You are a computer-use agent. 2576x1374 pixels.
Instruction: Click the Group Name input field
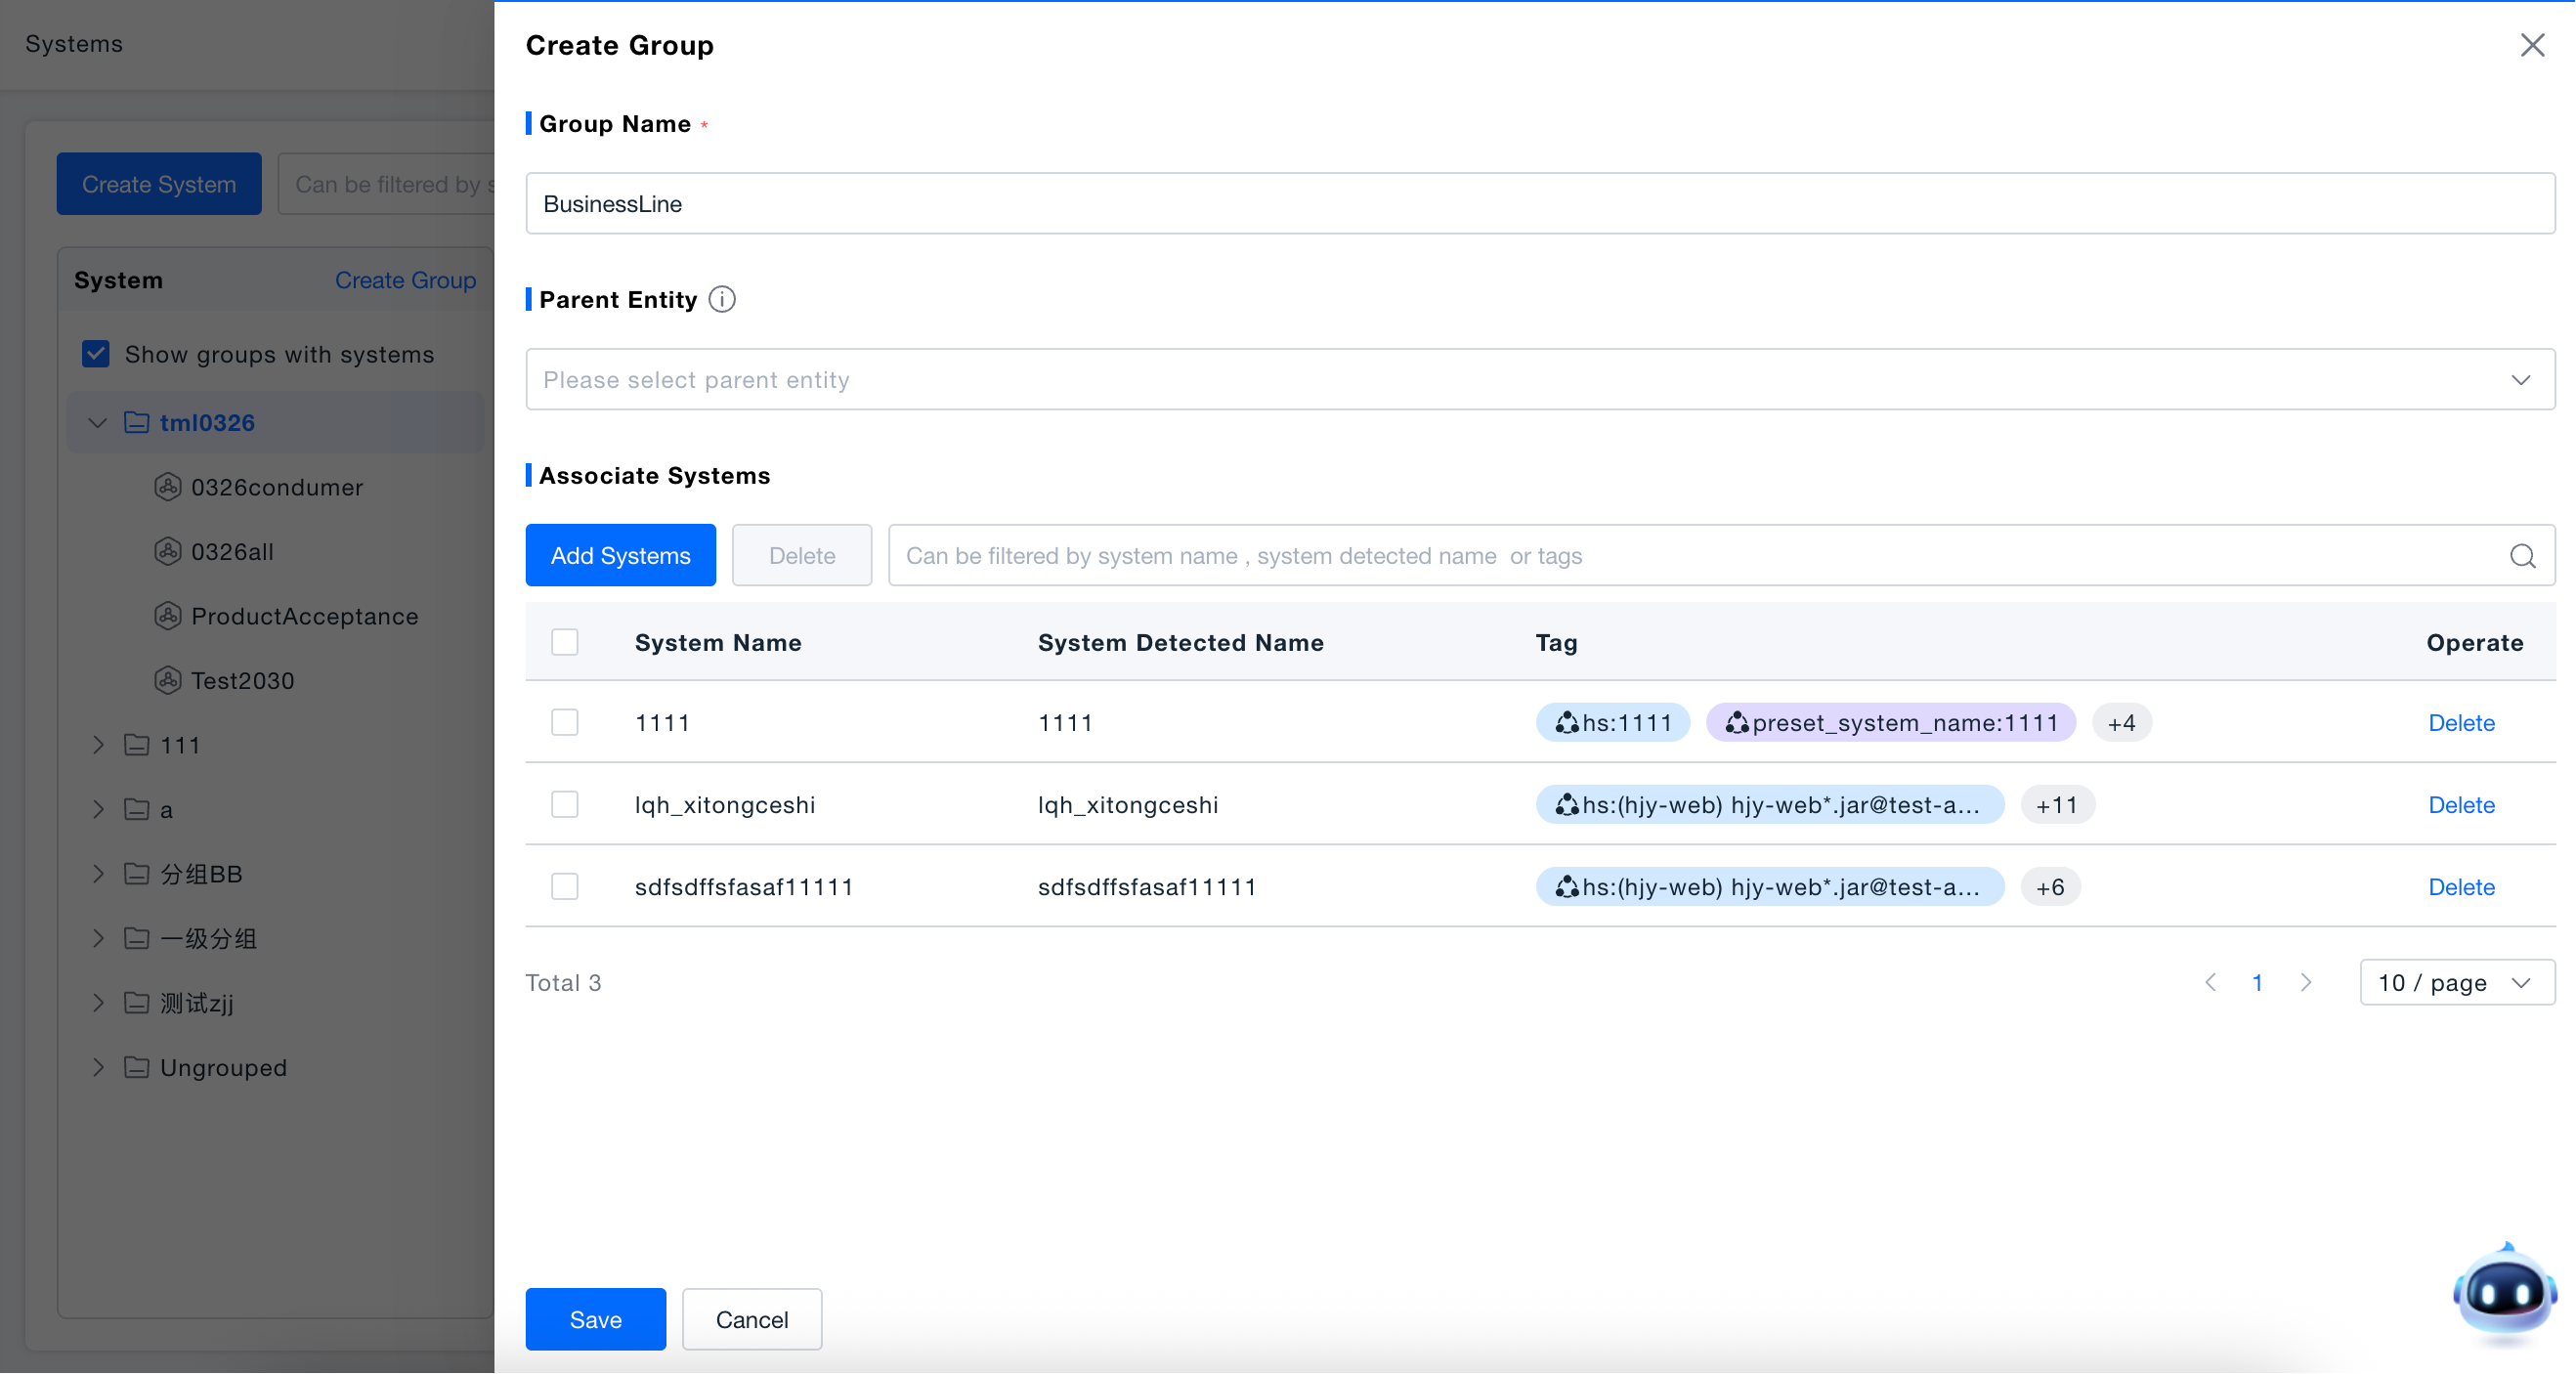pyautogui.click(x=1540, y=203)
